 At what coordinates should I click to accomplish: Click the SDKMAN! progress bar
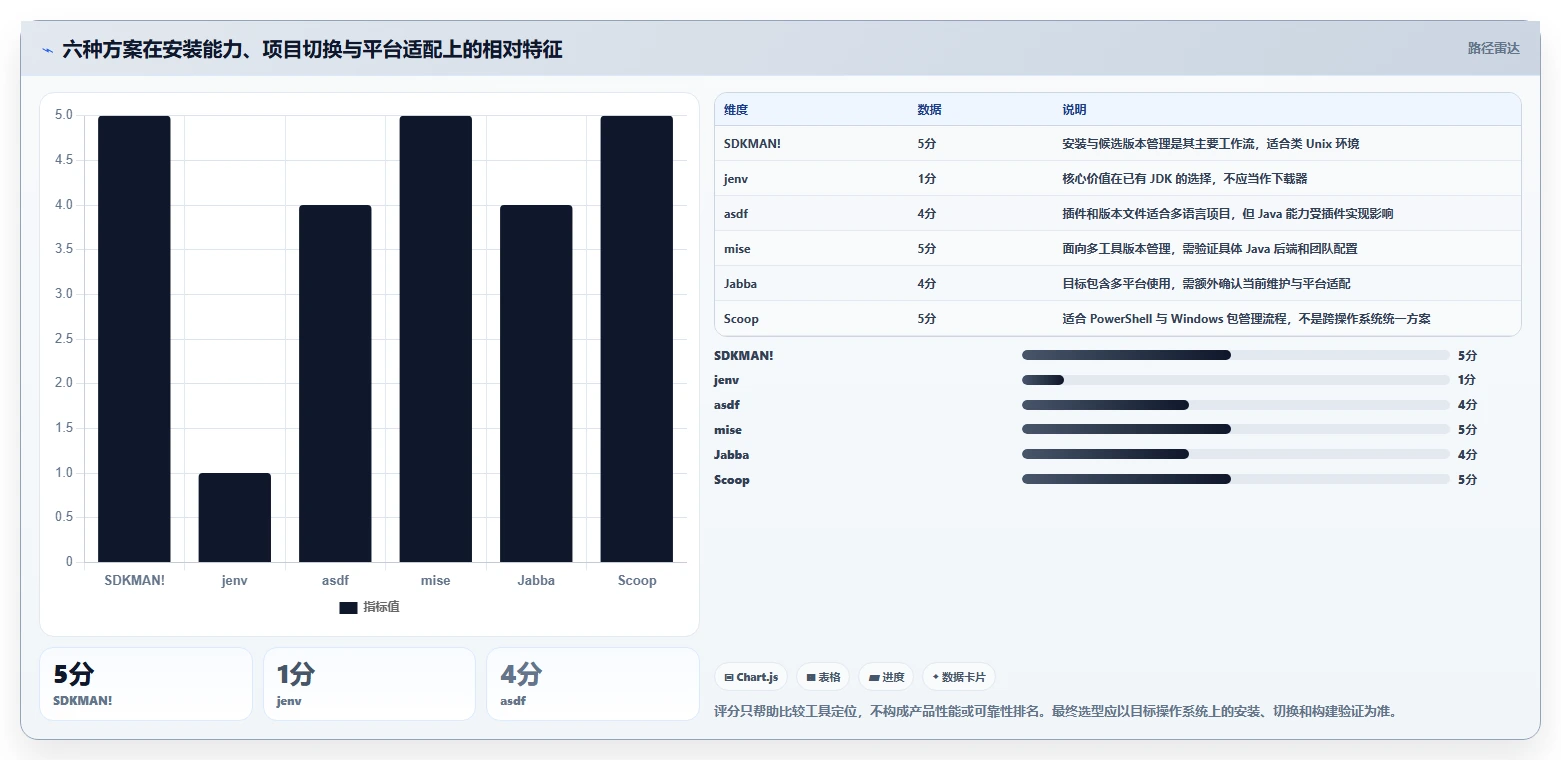[x=1236, y=355]
